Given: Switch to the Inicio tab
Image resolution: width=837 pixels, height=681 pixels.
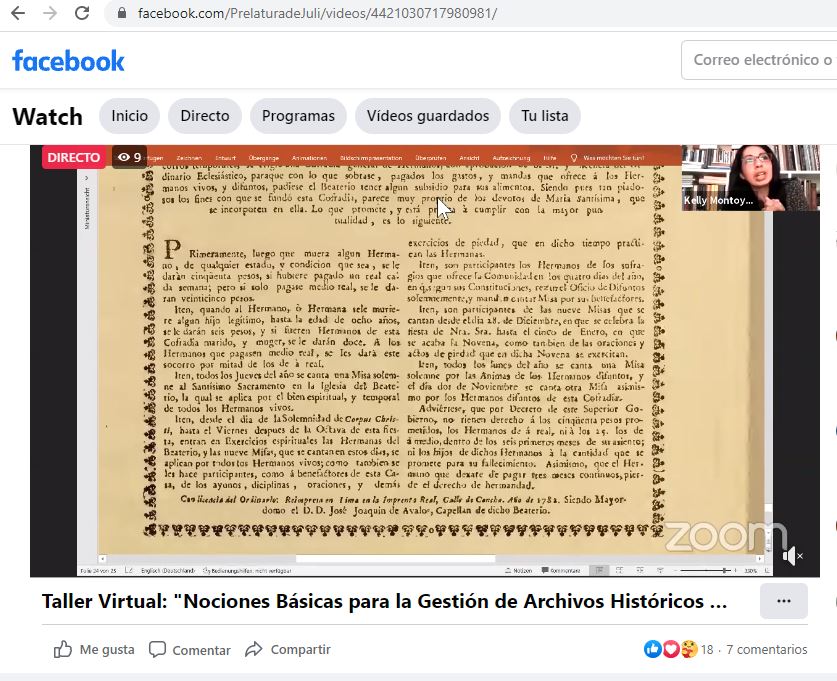Looking at the screenshot, I should coord(129,116).
